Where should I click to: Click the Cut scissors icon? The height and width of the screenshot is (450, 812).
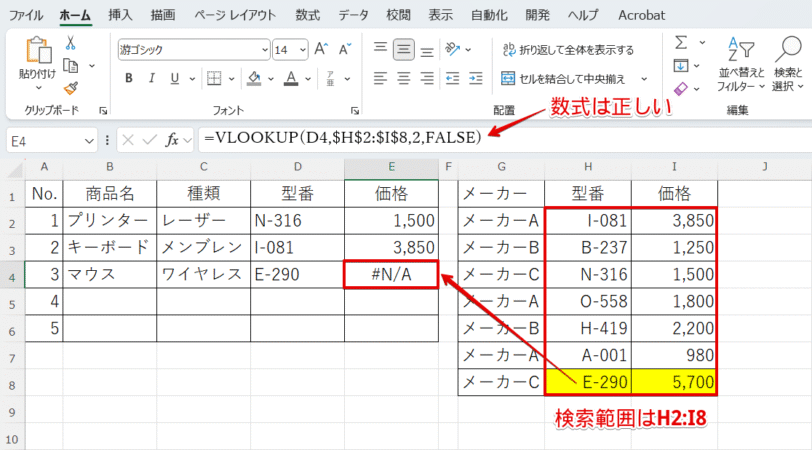[x=70, y=43]
